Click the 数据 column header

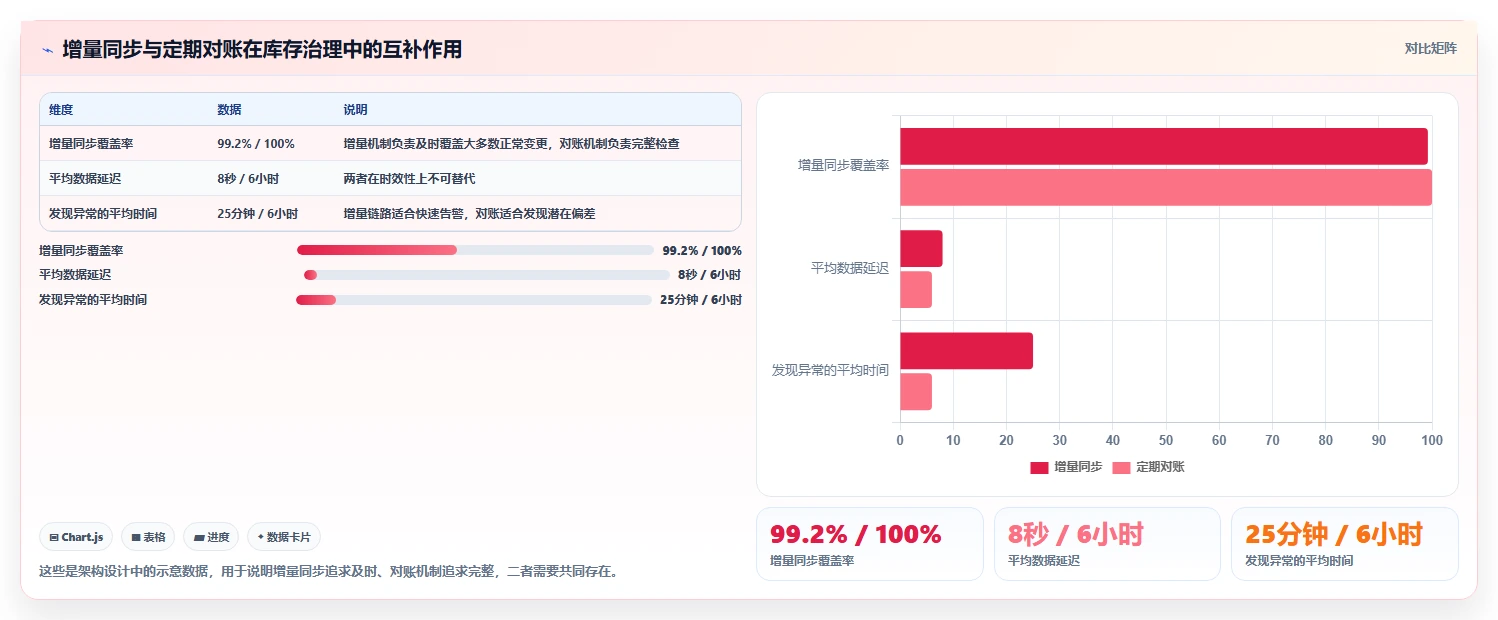229,110
